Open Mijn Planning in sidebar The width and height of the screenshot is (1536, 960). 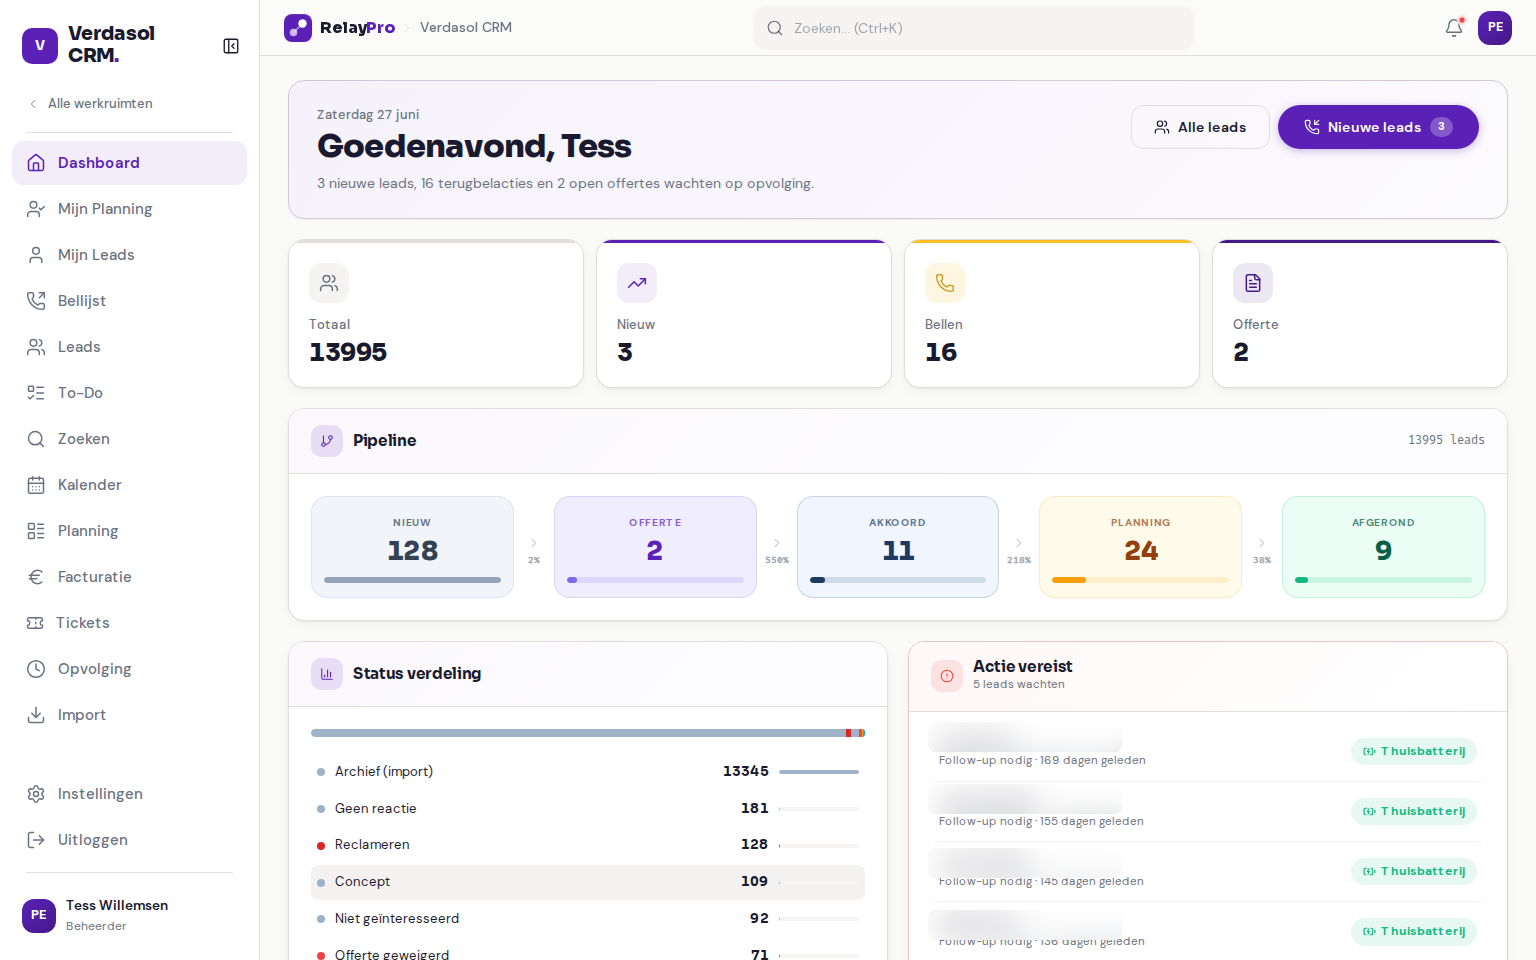coord(129,209)
